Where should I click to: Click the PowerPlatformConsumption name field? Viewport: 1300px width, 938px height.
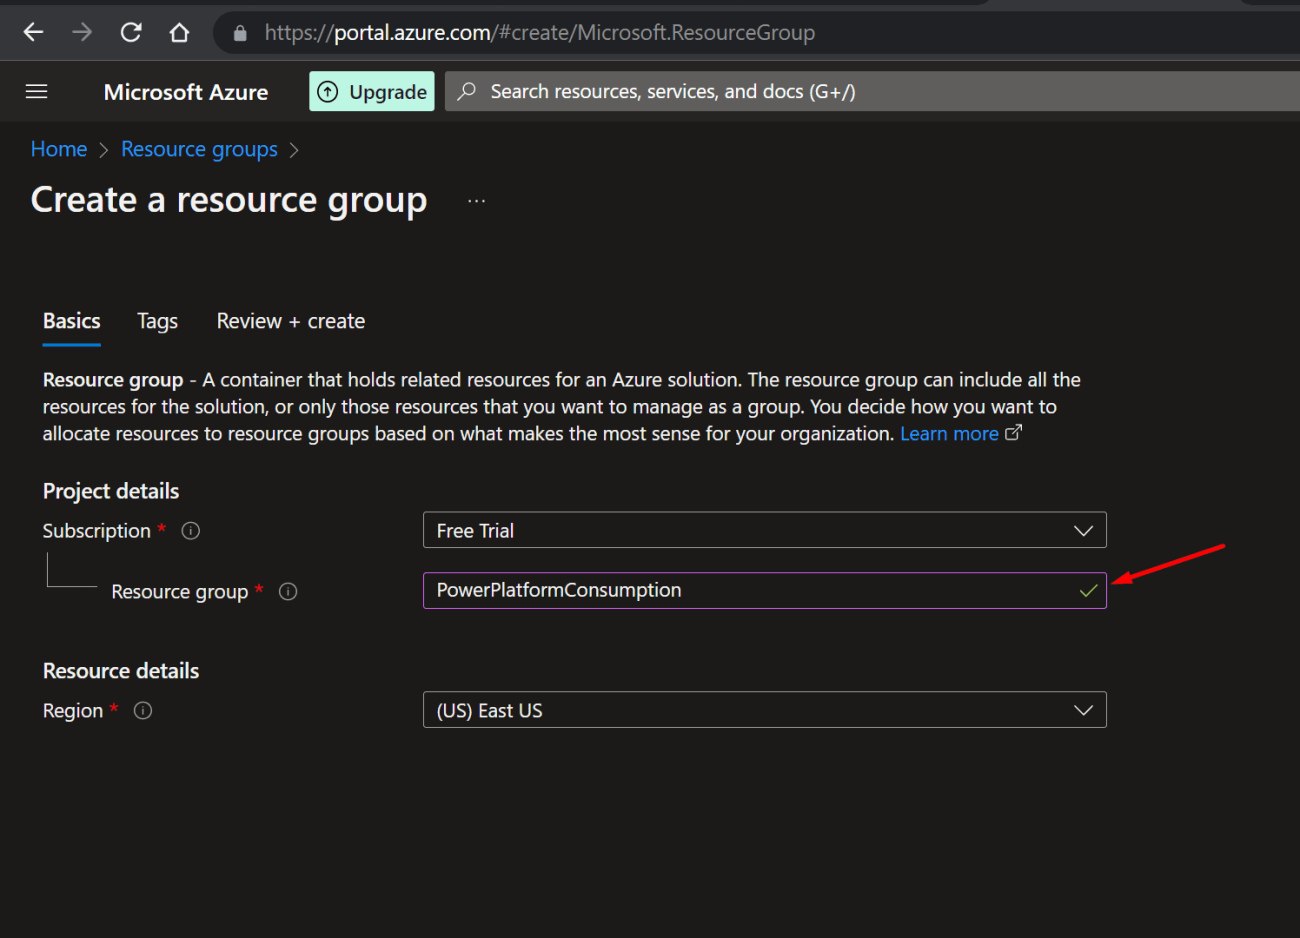pos(700,591)
